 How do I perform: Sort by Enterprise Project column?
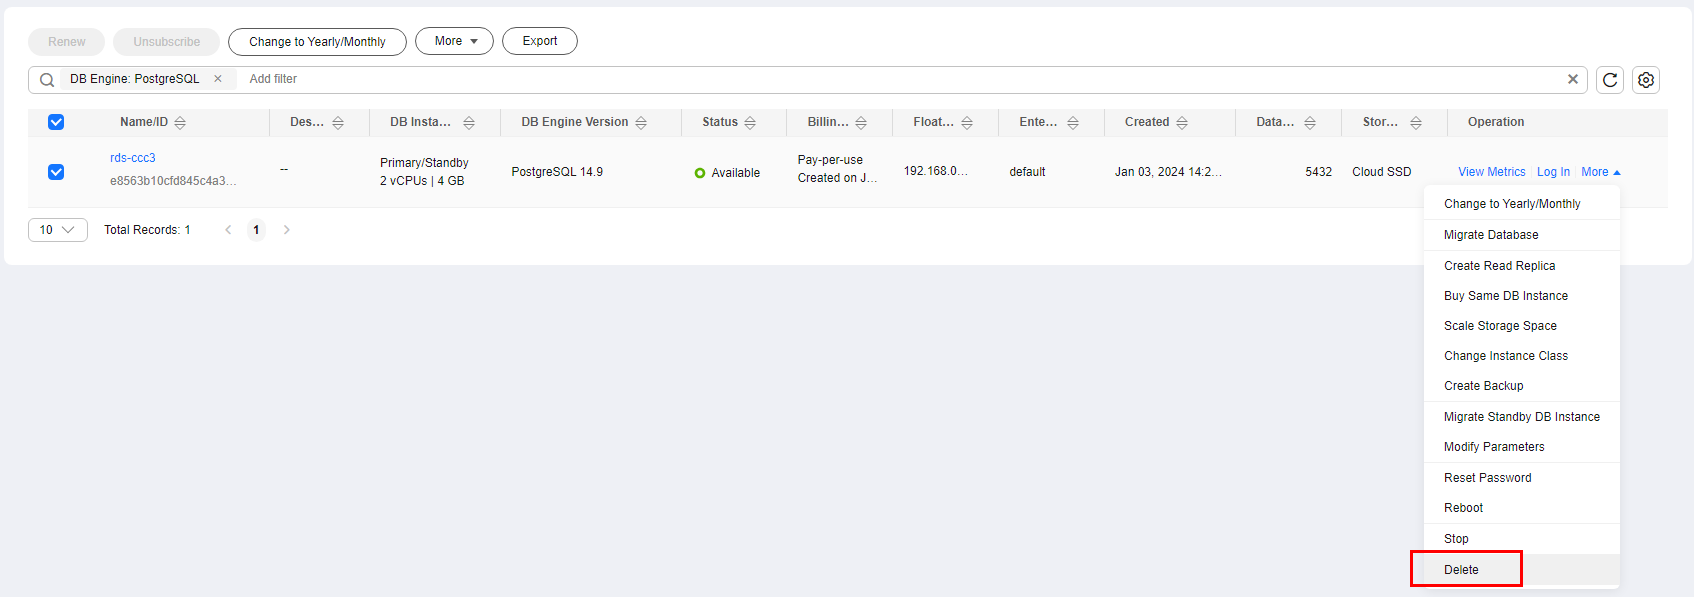[1073, 123]
